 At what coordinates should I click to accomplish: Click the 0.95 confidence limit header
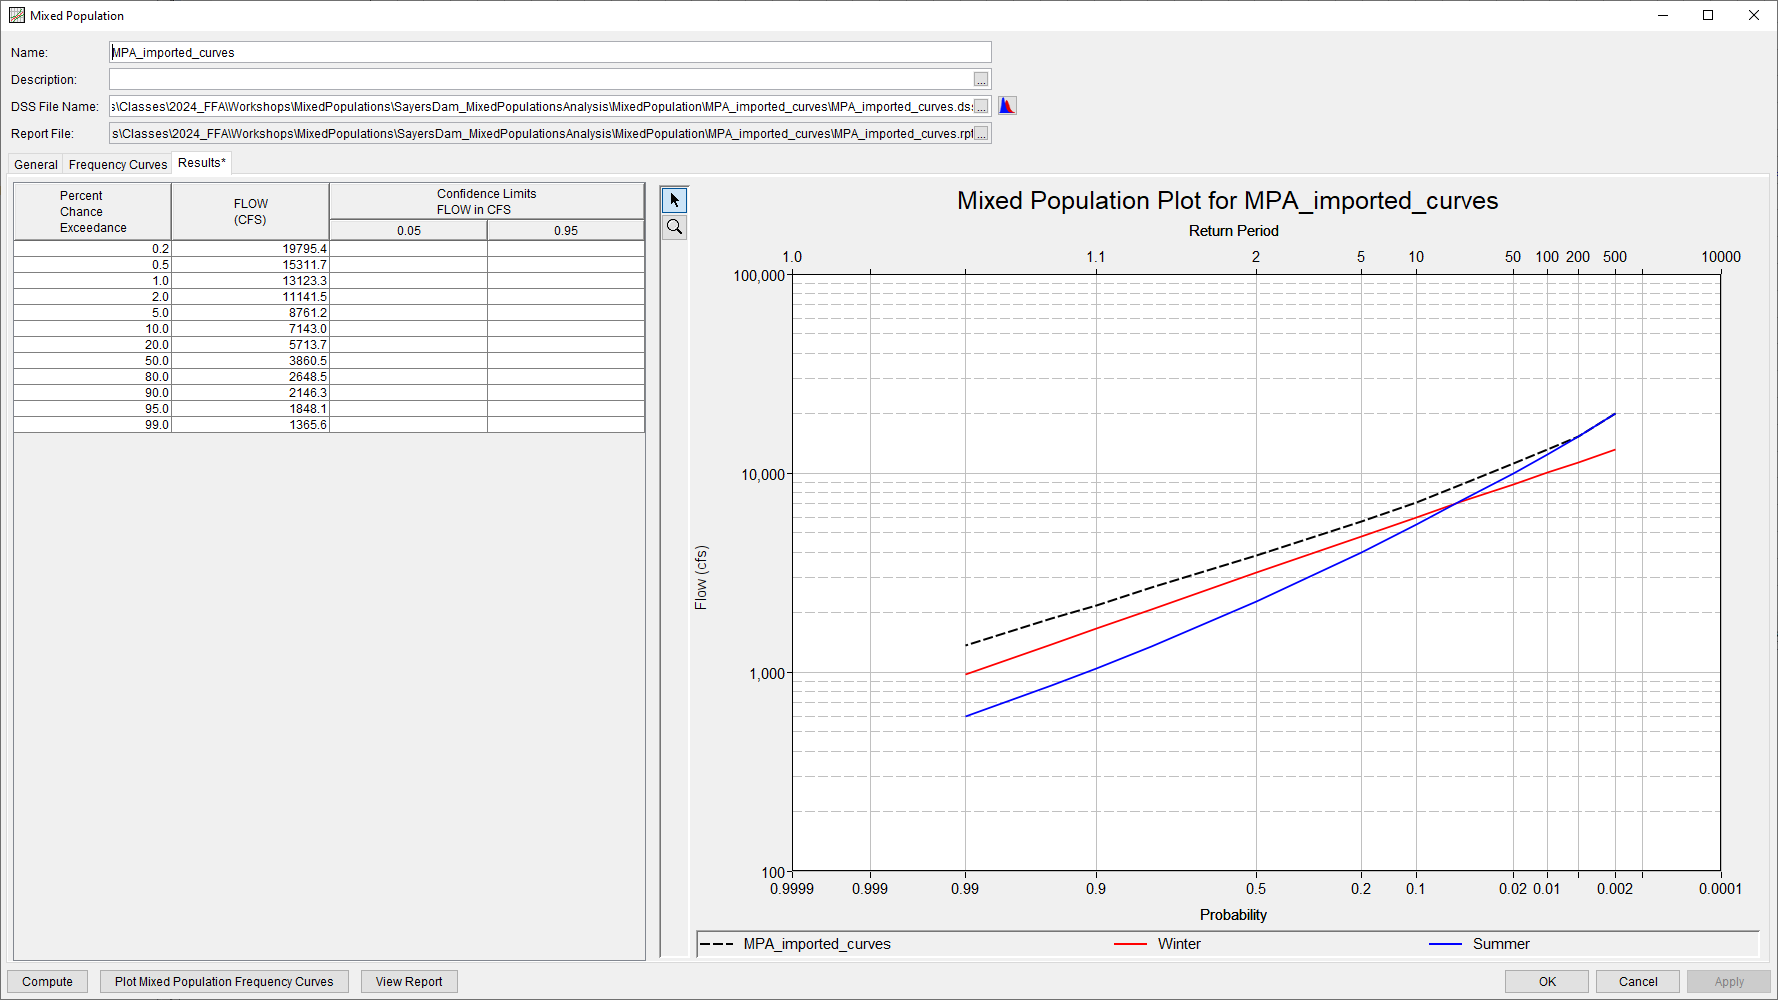point(566,231)
